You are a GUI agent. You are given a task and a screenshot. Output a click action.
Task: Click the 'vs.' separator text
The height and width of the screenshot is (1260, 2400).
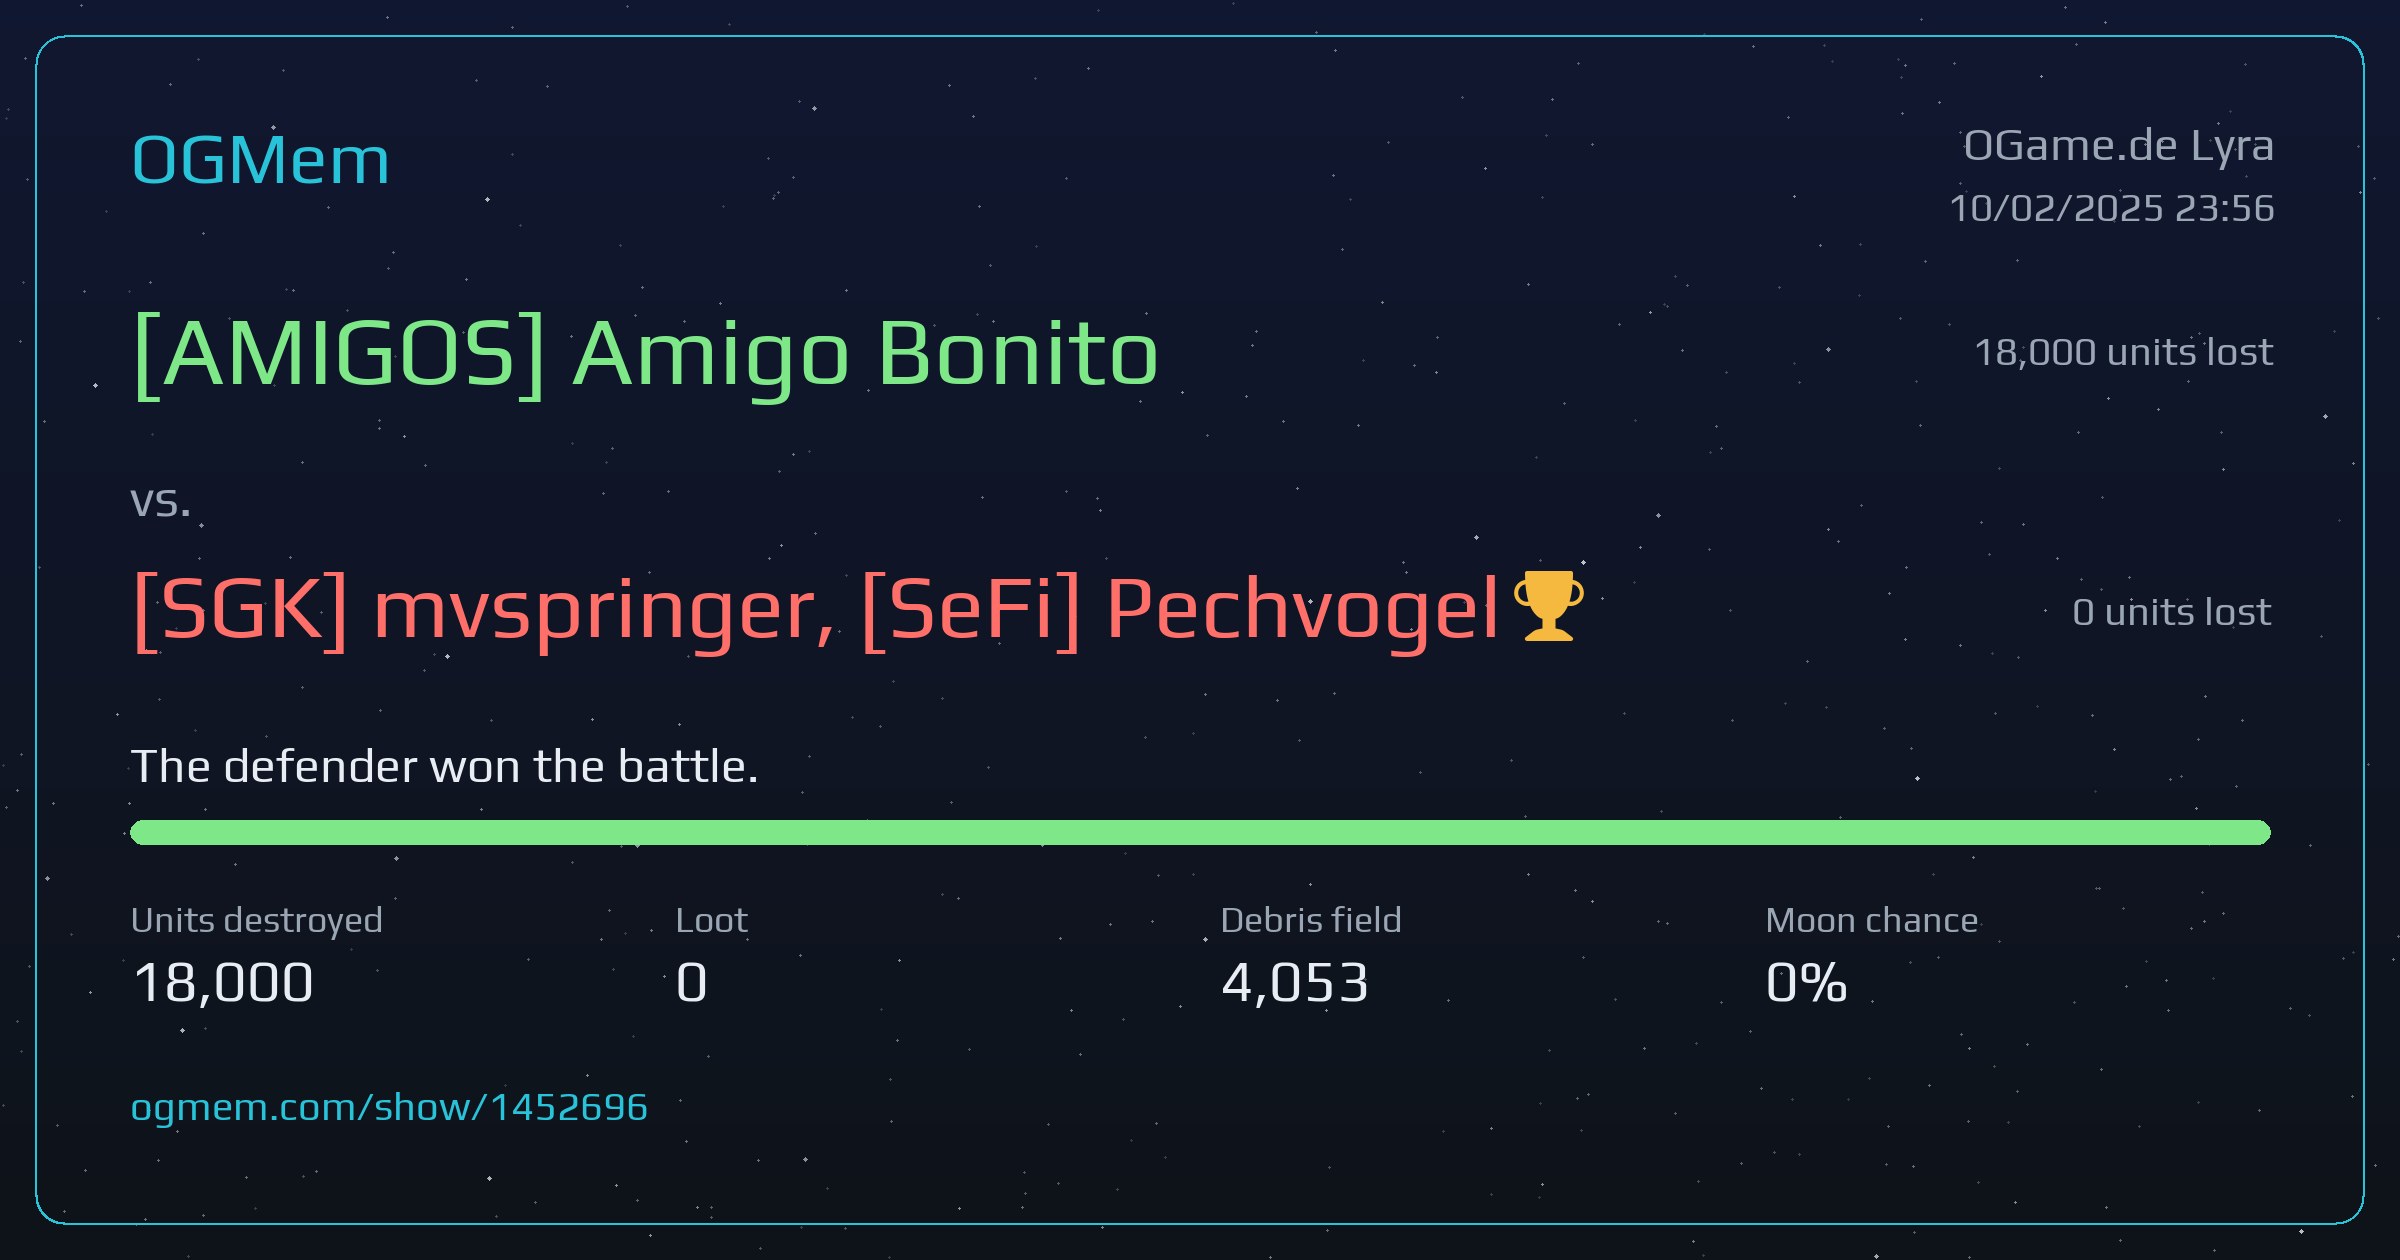(x=161, y=503)
